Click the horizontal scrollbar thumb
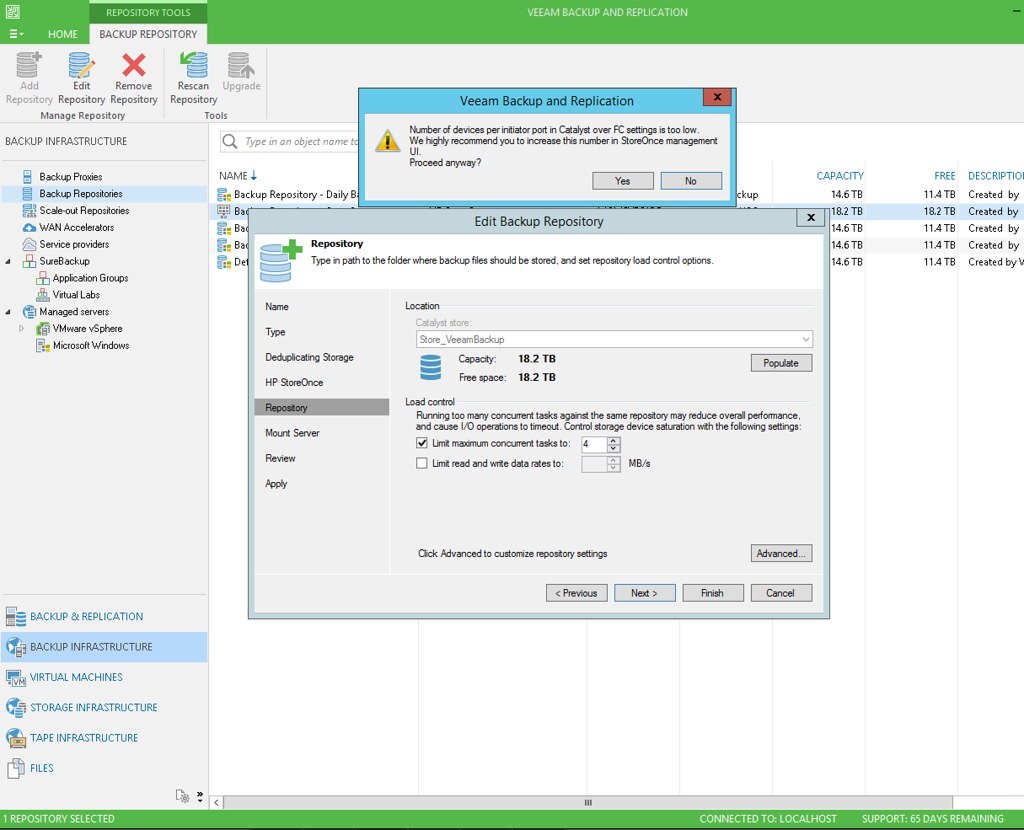 588,803
